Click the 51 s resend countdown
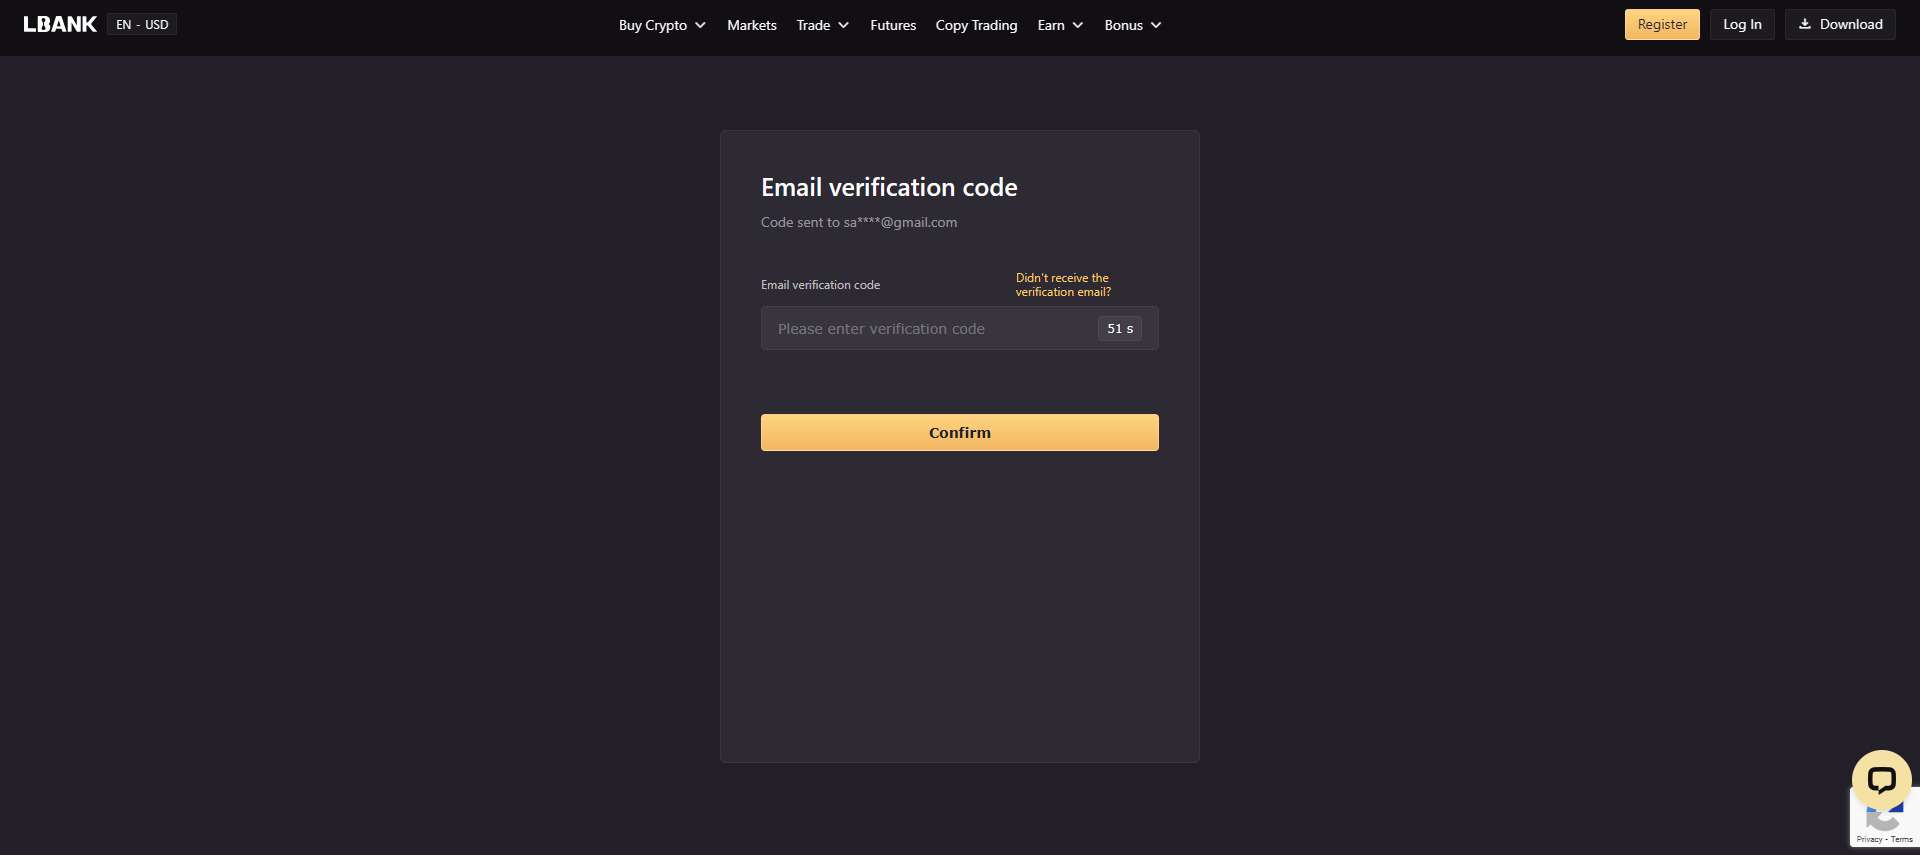 click(1120, 328)
